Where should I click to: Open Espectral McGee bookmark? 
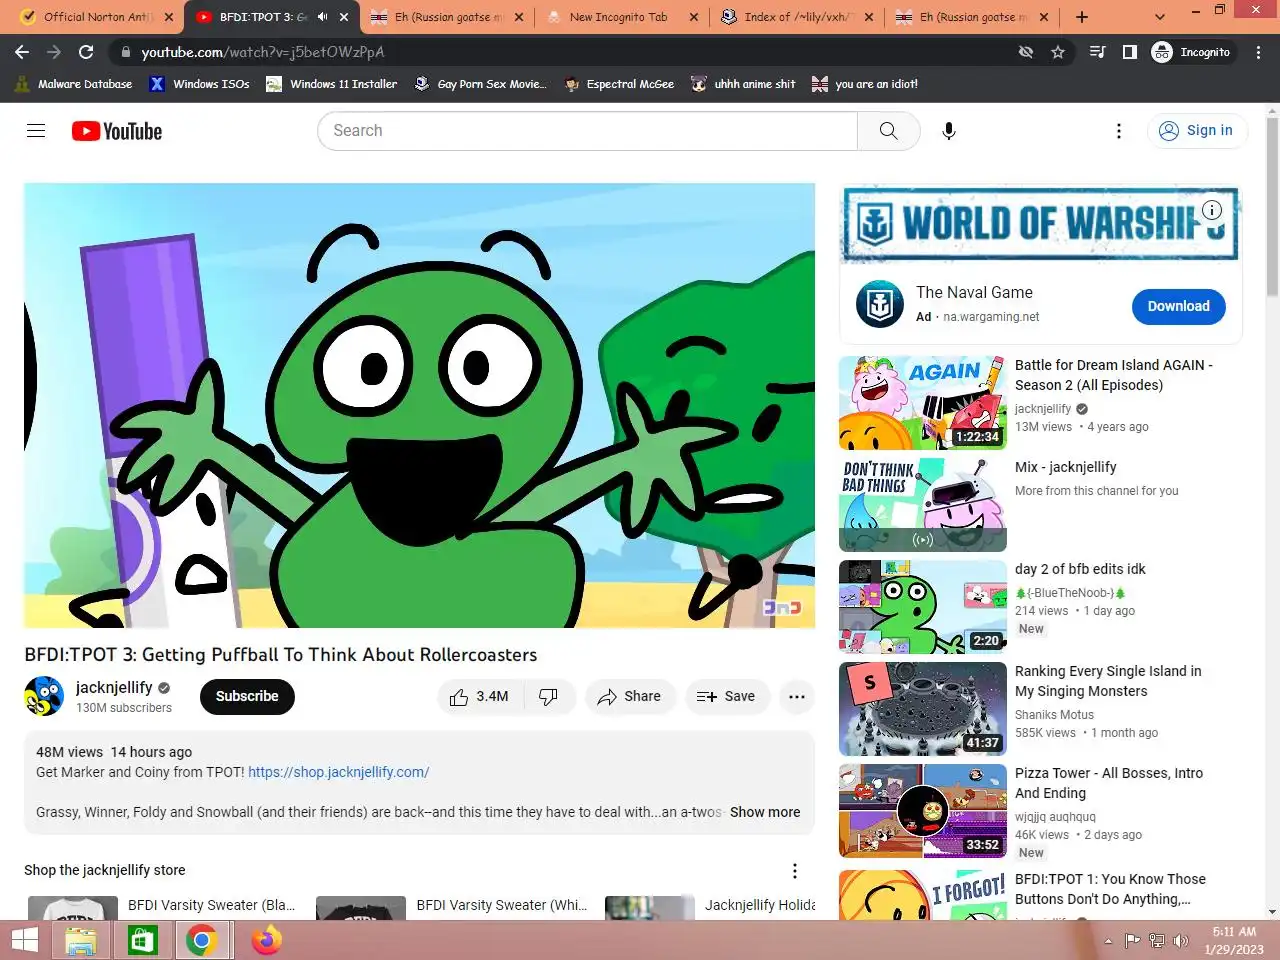tap(619, 84)
